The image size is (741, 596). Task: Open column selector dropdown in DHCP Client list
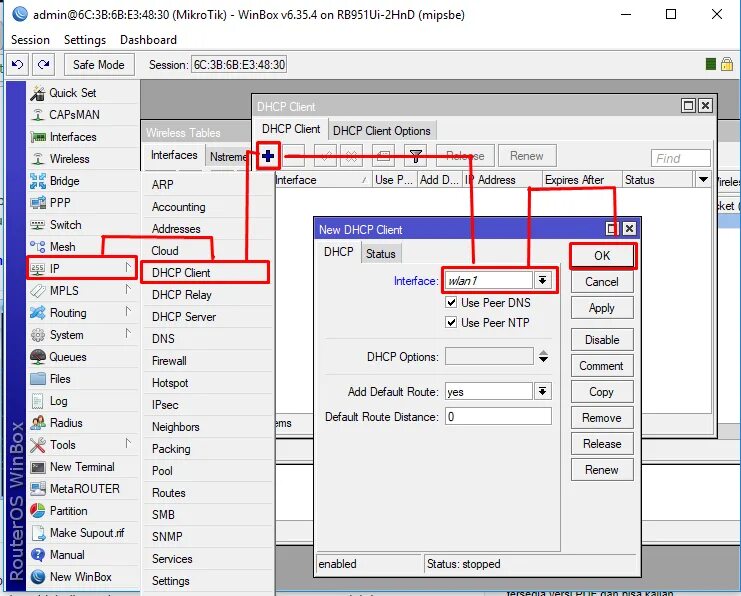point(703,180)
